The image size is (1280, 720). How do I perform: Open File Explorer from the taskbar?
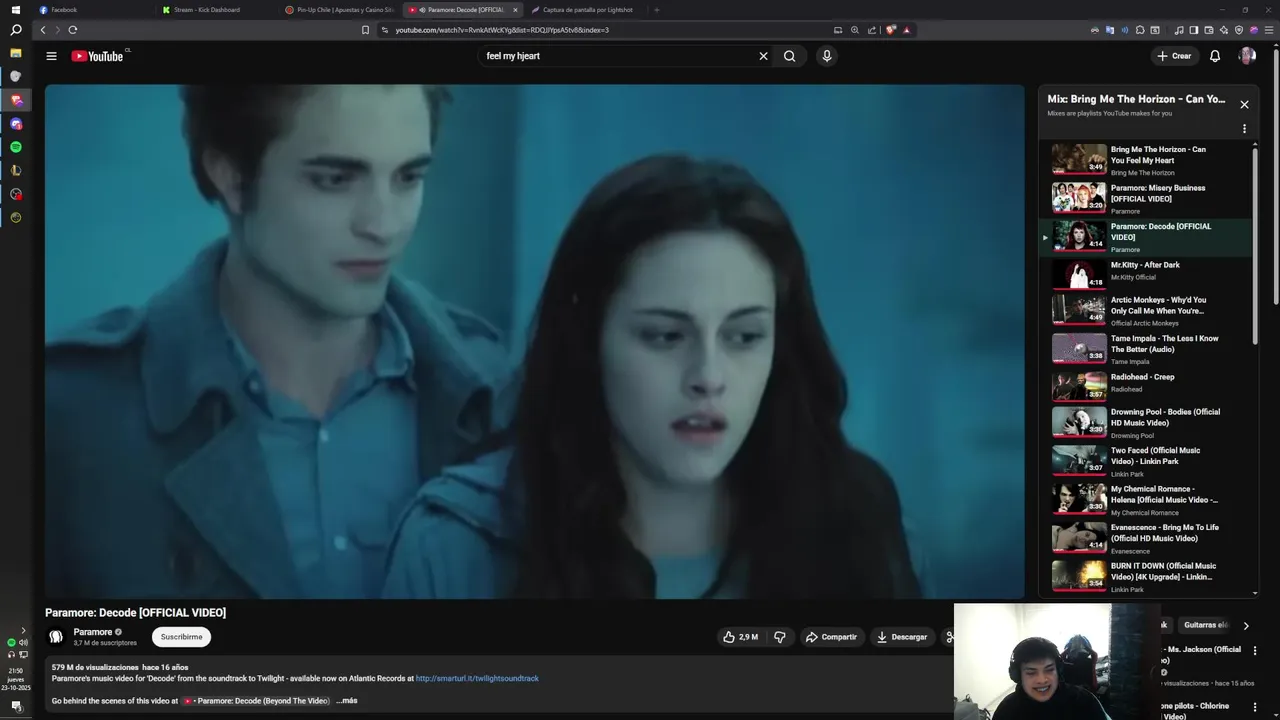pos(15,53)
